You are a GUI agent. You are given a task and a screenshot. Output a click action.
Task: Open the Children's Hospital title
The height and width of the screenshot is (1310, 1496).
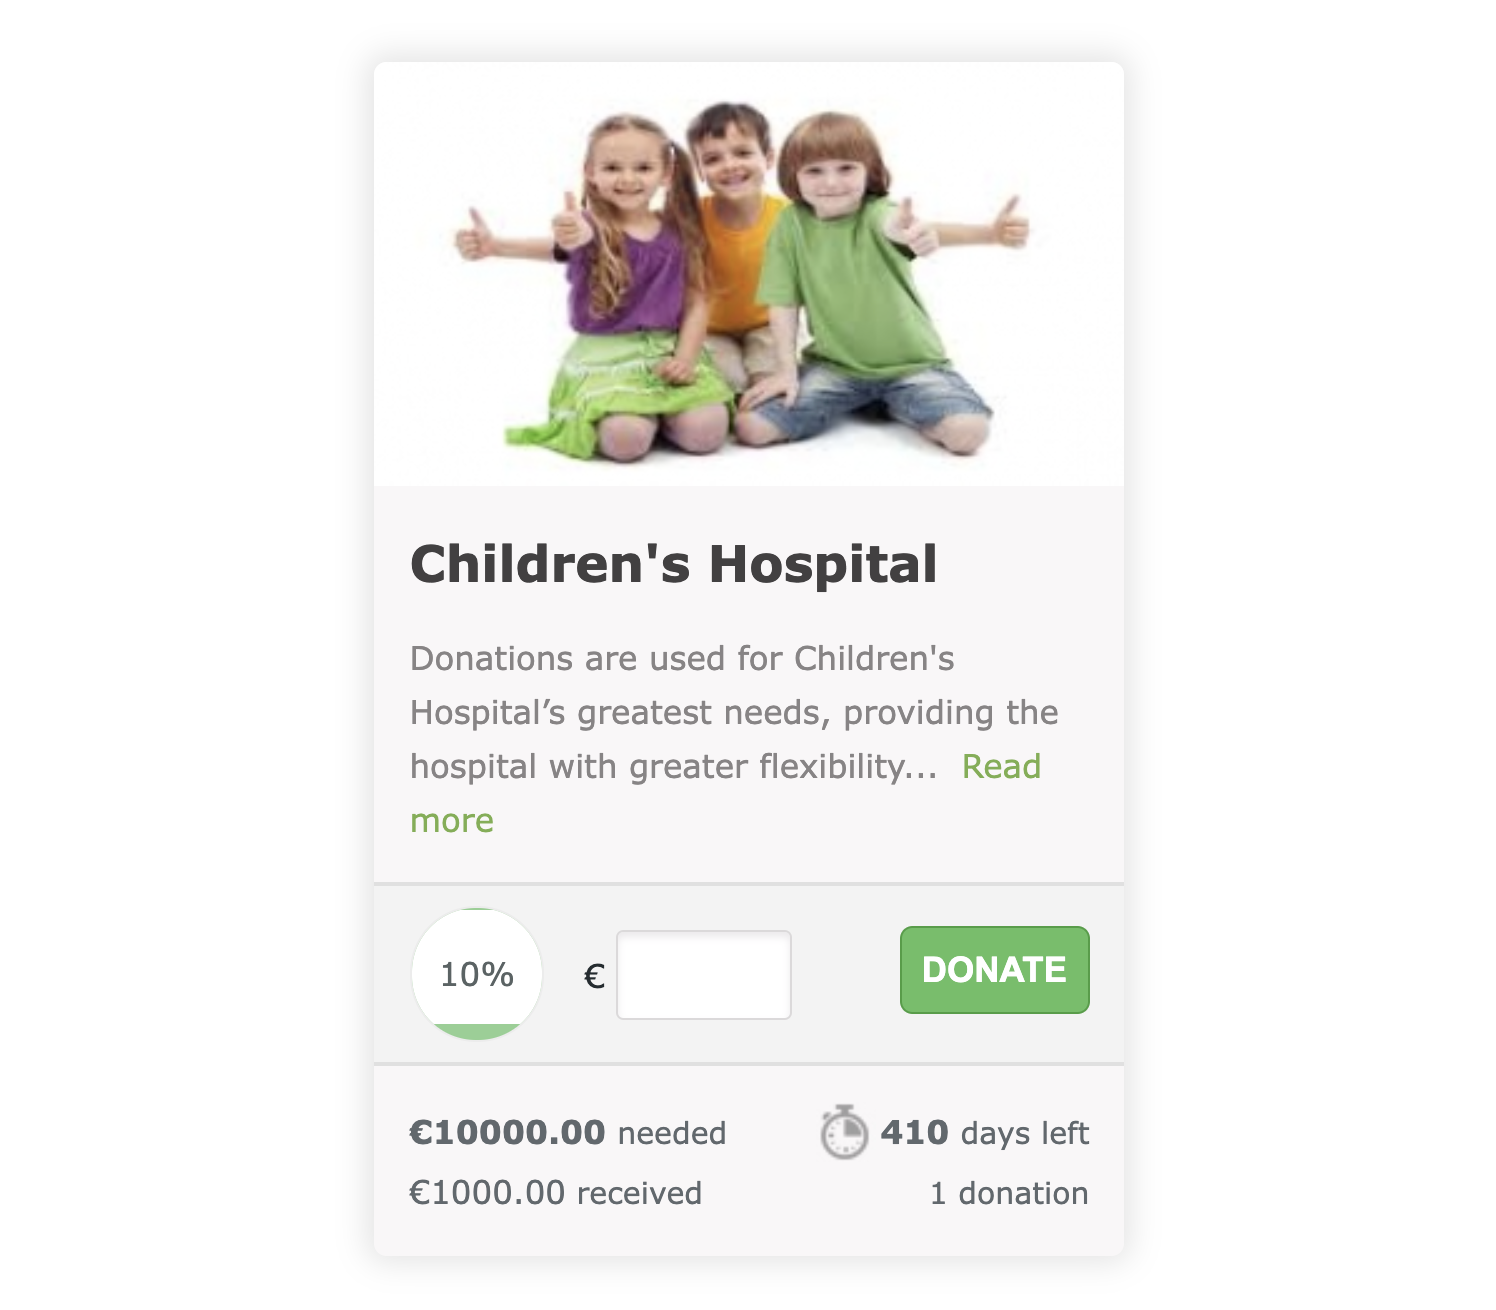[674, 564]
